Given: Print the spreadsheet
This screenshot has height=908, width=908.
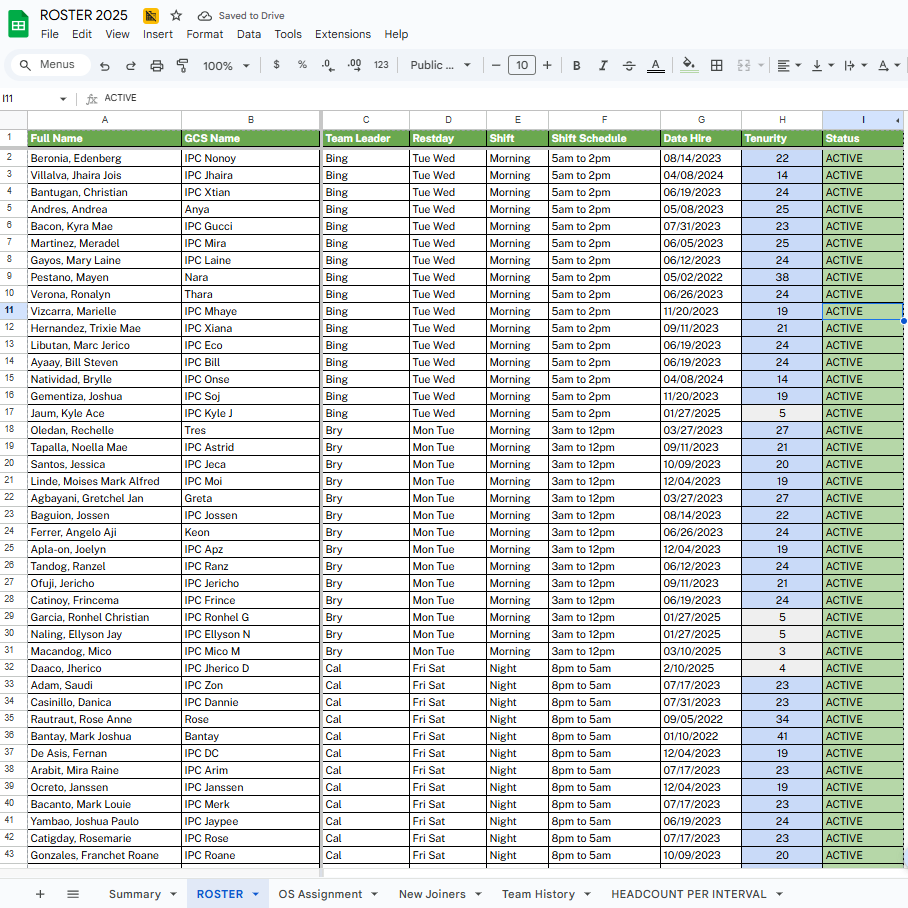Looking at the screenshot, I should pos(157,65).
